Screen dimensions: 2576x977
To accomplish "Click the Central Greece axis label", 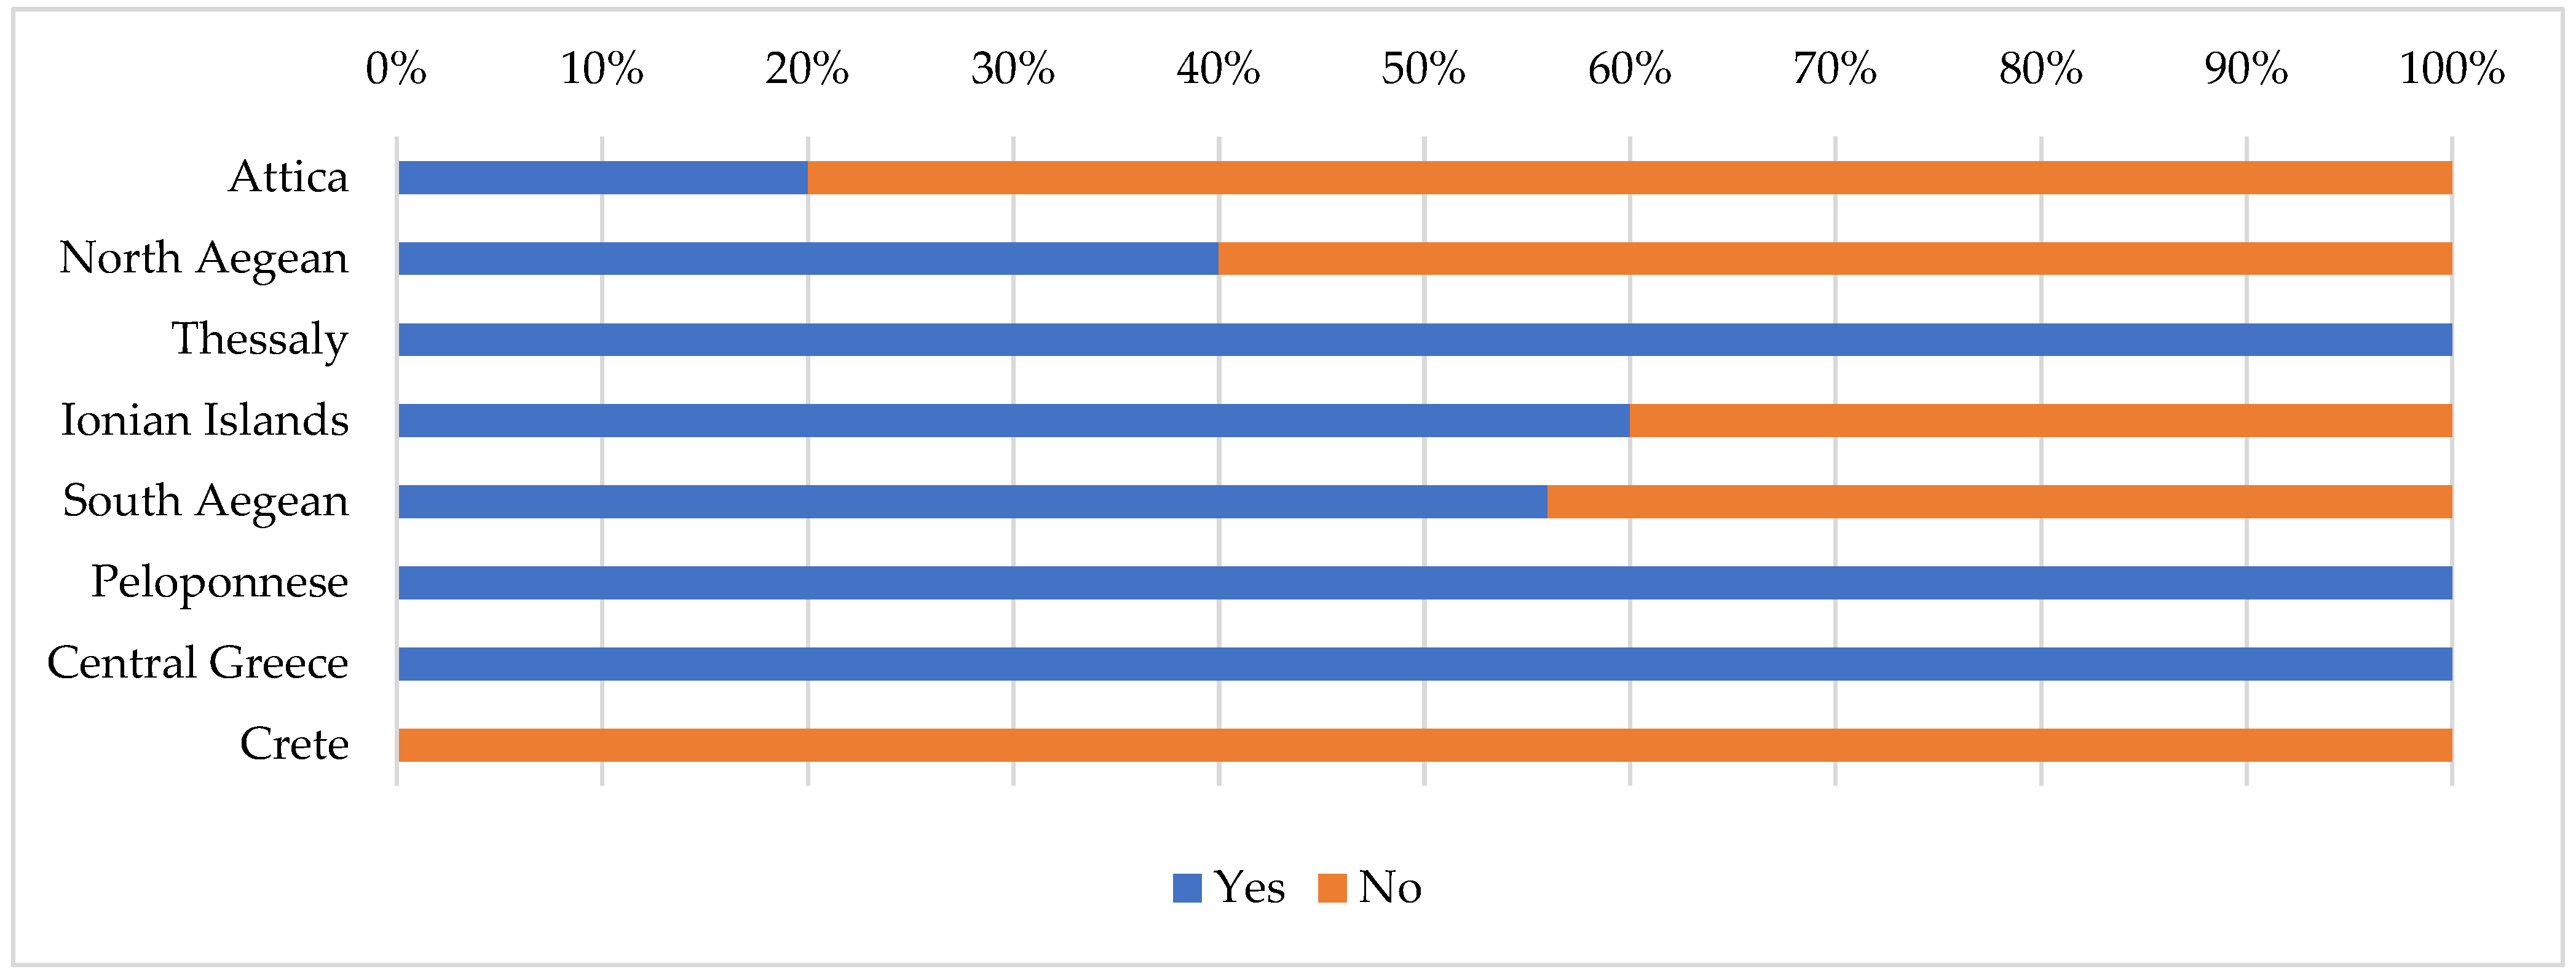I will [x=198, y=664].
